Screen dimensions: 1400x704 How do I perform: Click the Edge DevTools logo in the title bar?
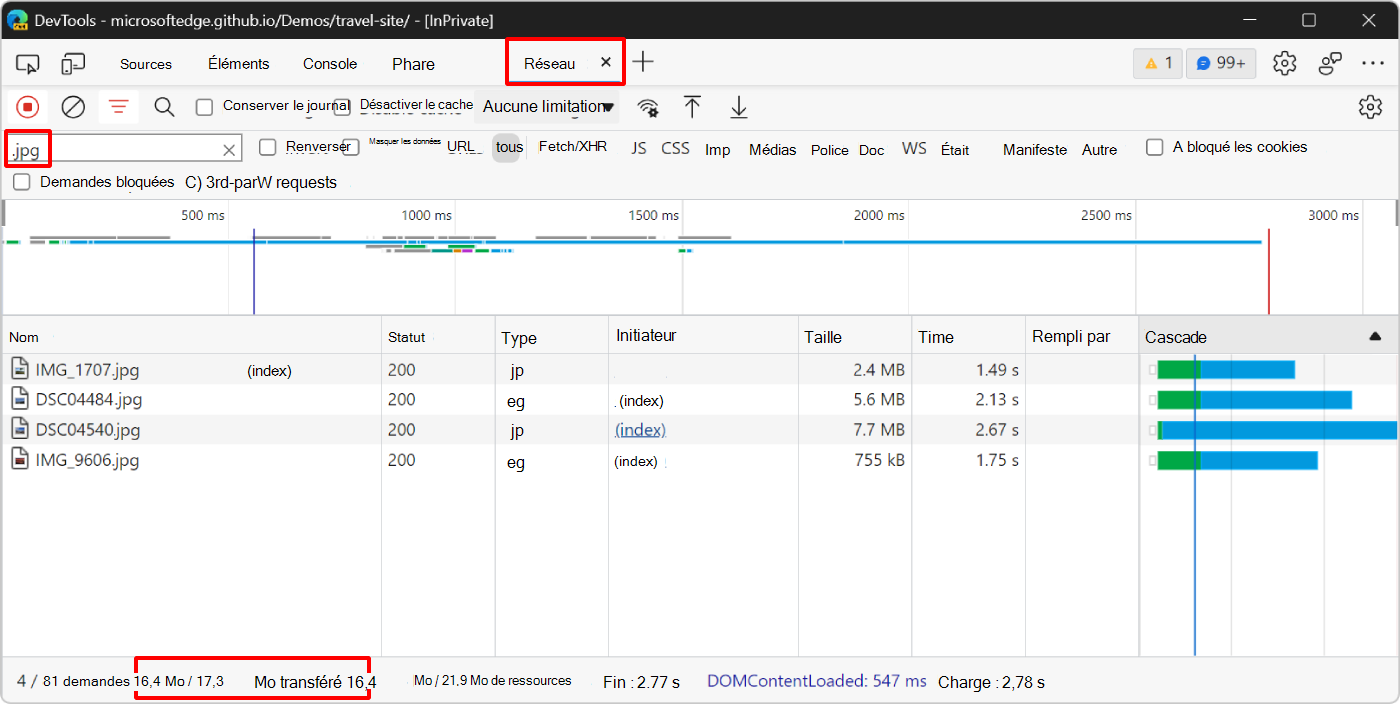coord(17,20)
